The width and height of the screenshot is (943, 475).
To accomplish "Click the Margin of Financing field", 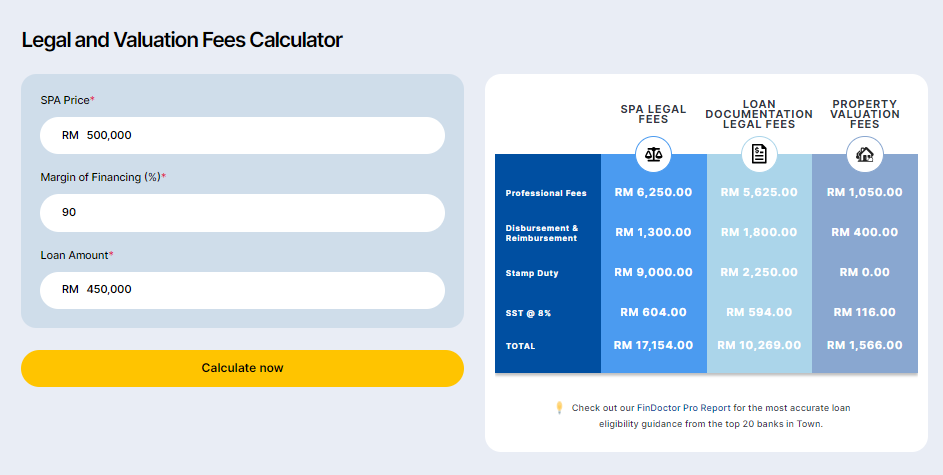I will click(243, 212).
